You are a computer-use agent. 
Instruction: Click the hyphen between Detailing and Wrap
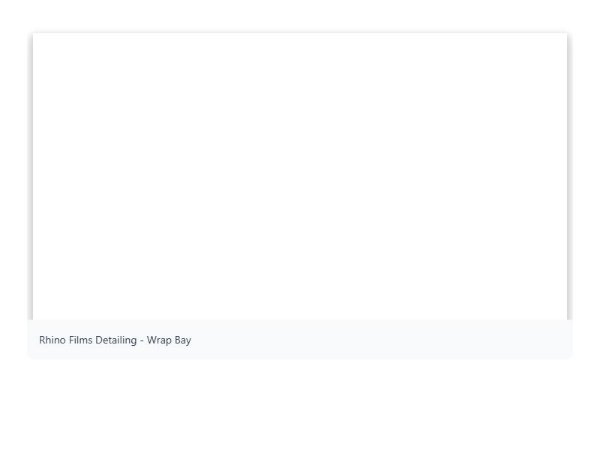(x=142, y=340)
